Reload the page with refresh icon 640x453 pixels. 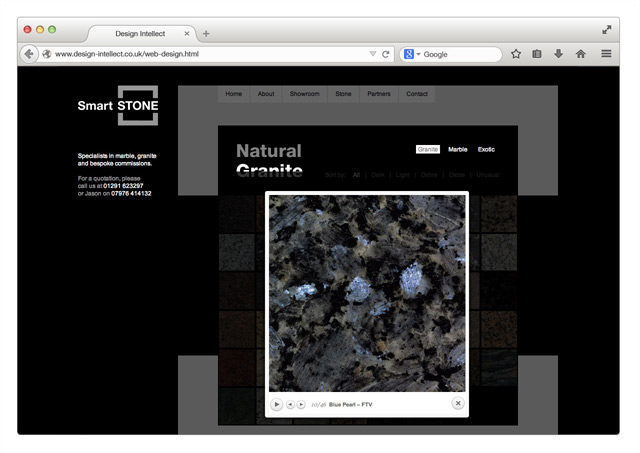coord(386,54)
